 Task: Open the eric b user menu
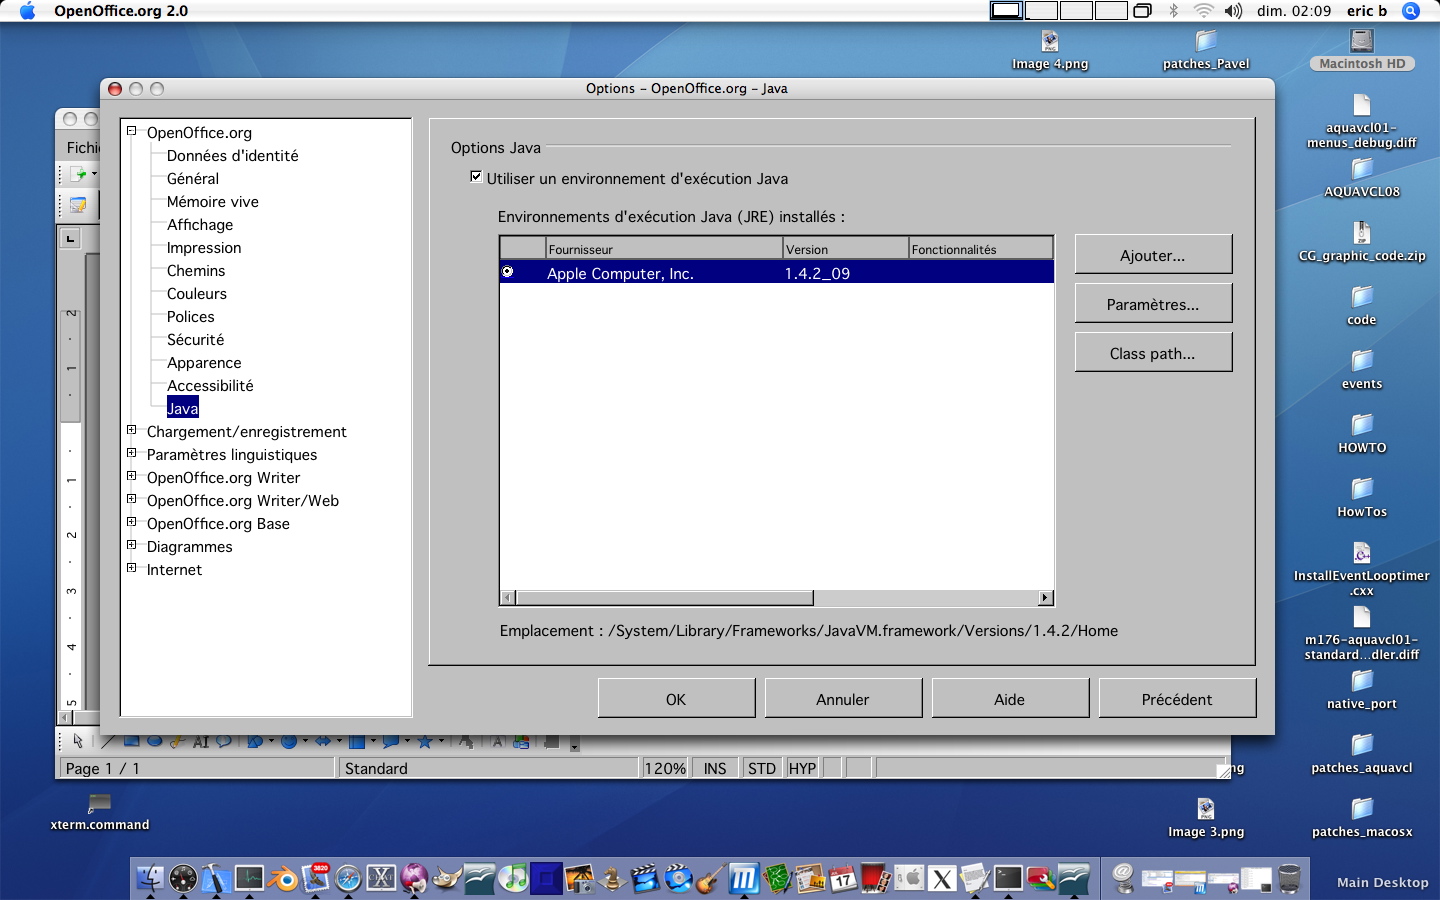[x=1366, y=11]
